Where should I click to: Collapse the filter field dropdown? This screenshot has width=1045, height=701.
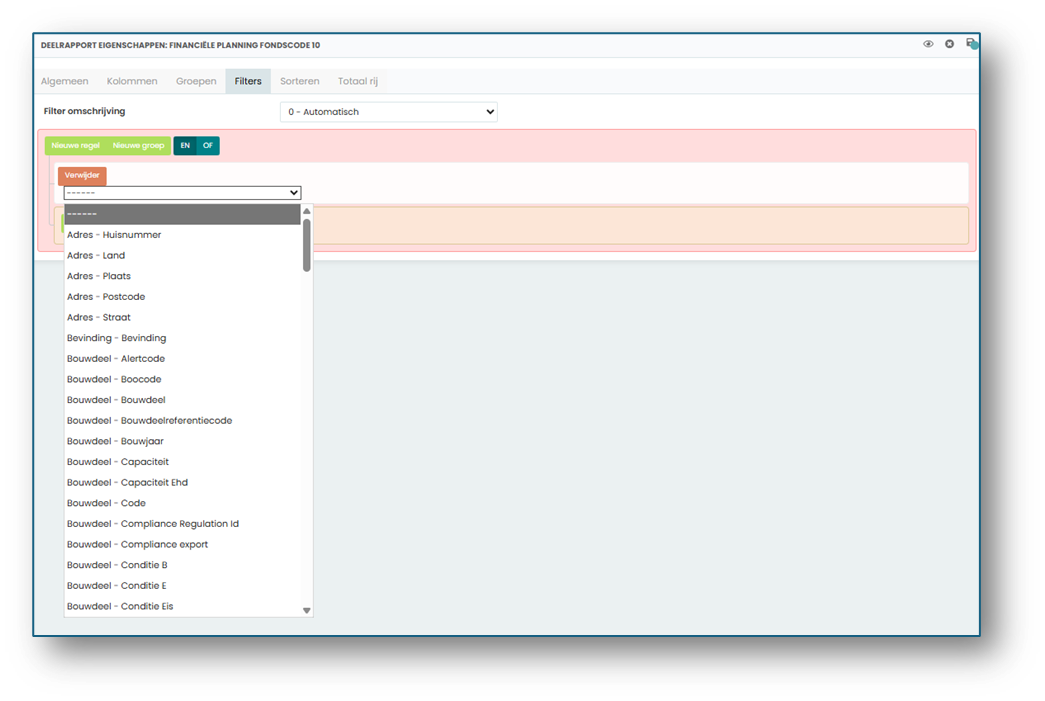coord(182,193)
